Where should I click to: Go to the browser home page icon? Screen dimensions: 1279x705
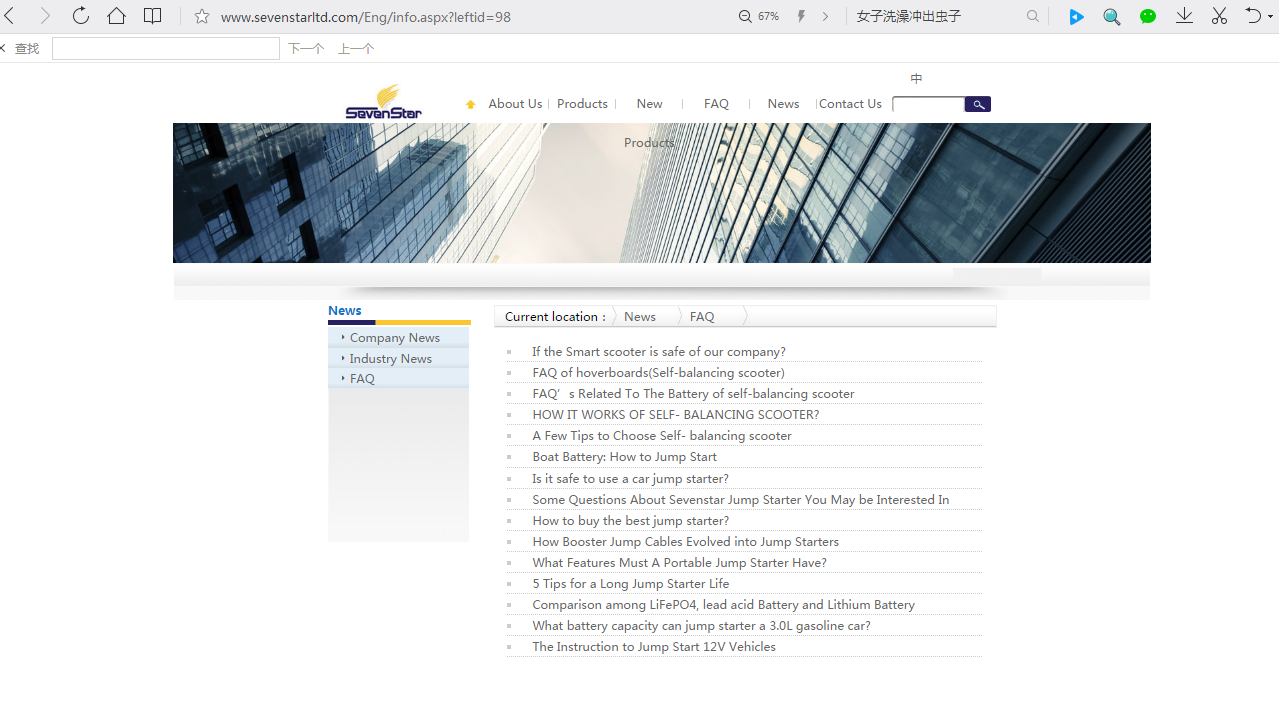coord(117,16)
